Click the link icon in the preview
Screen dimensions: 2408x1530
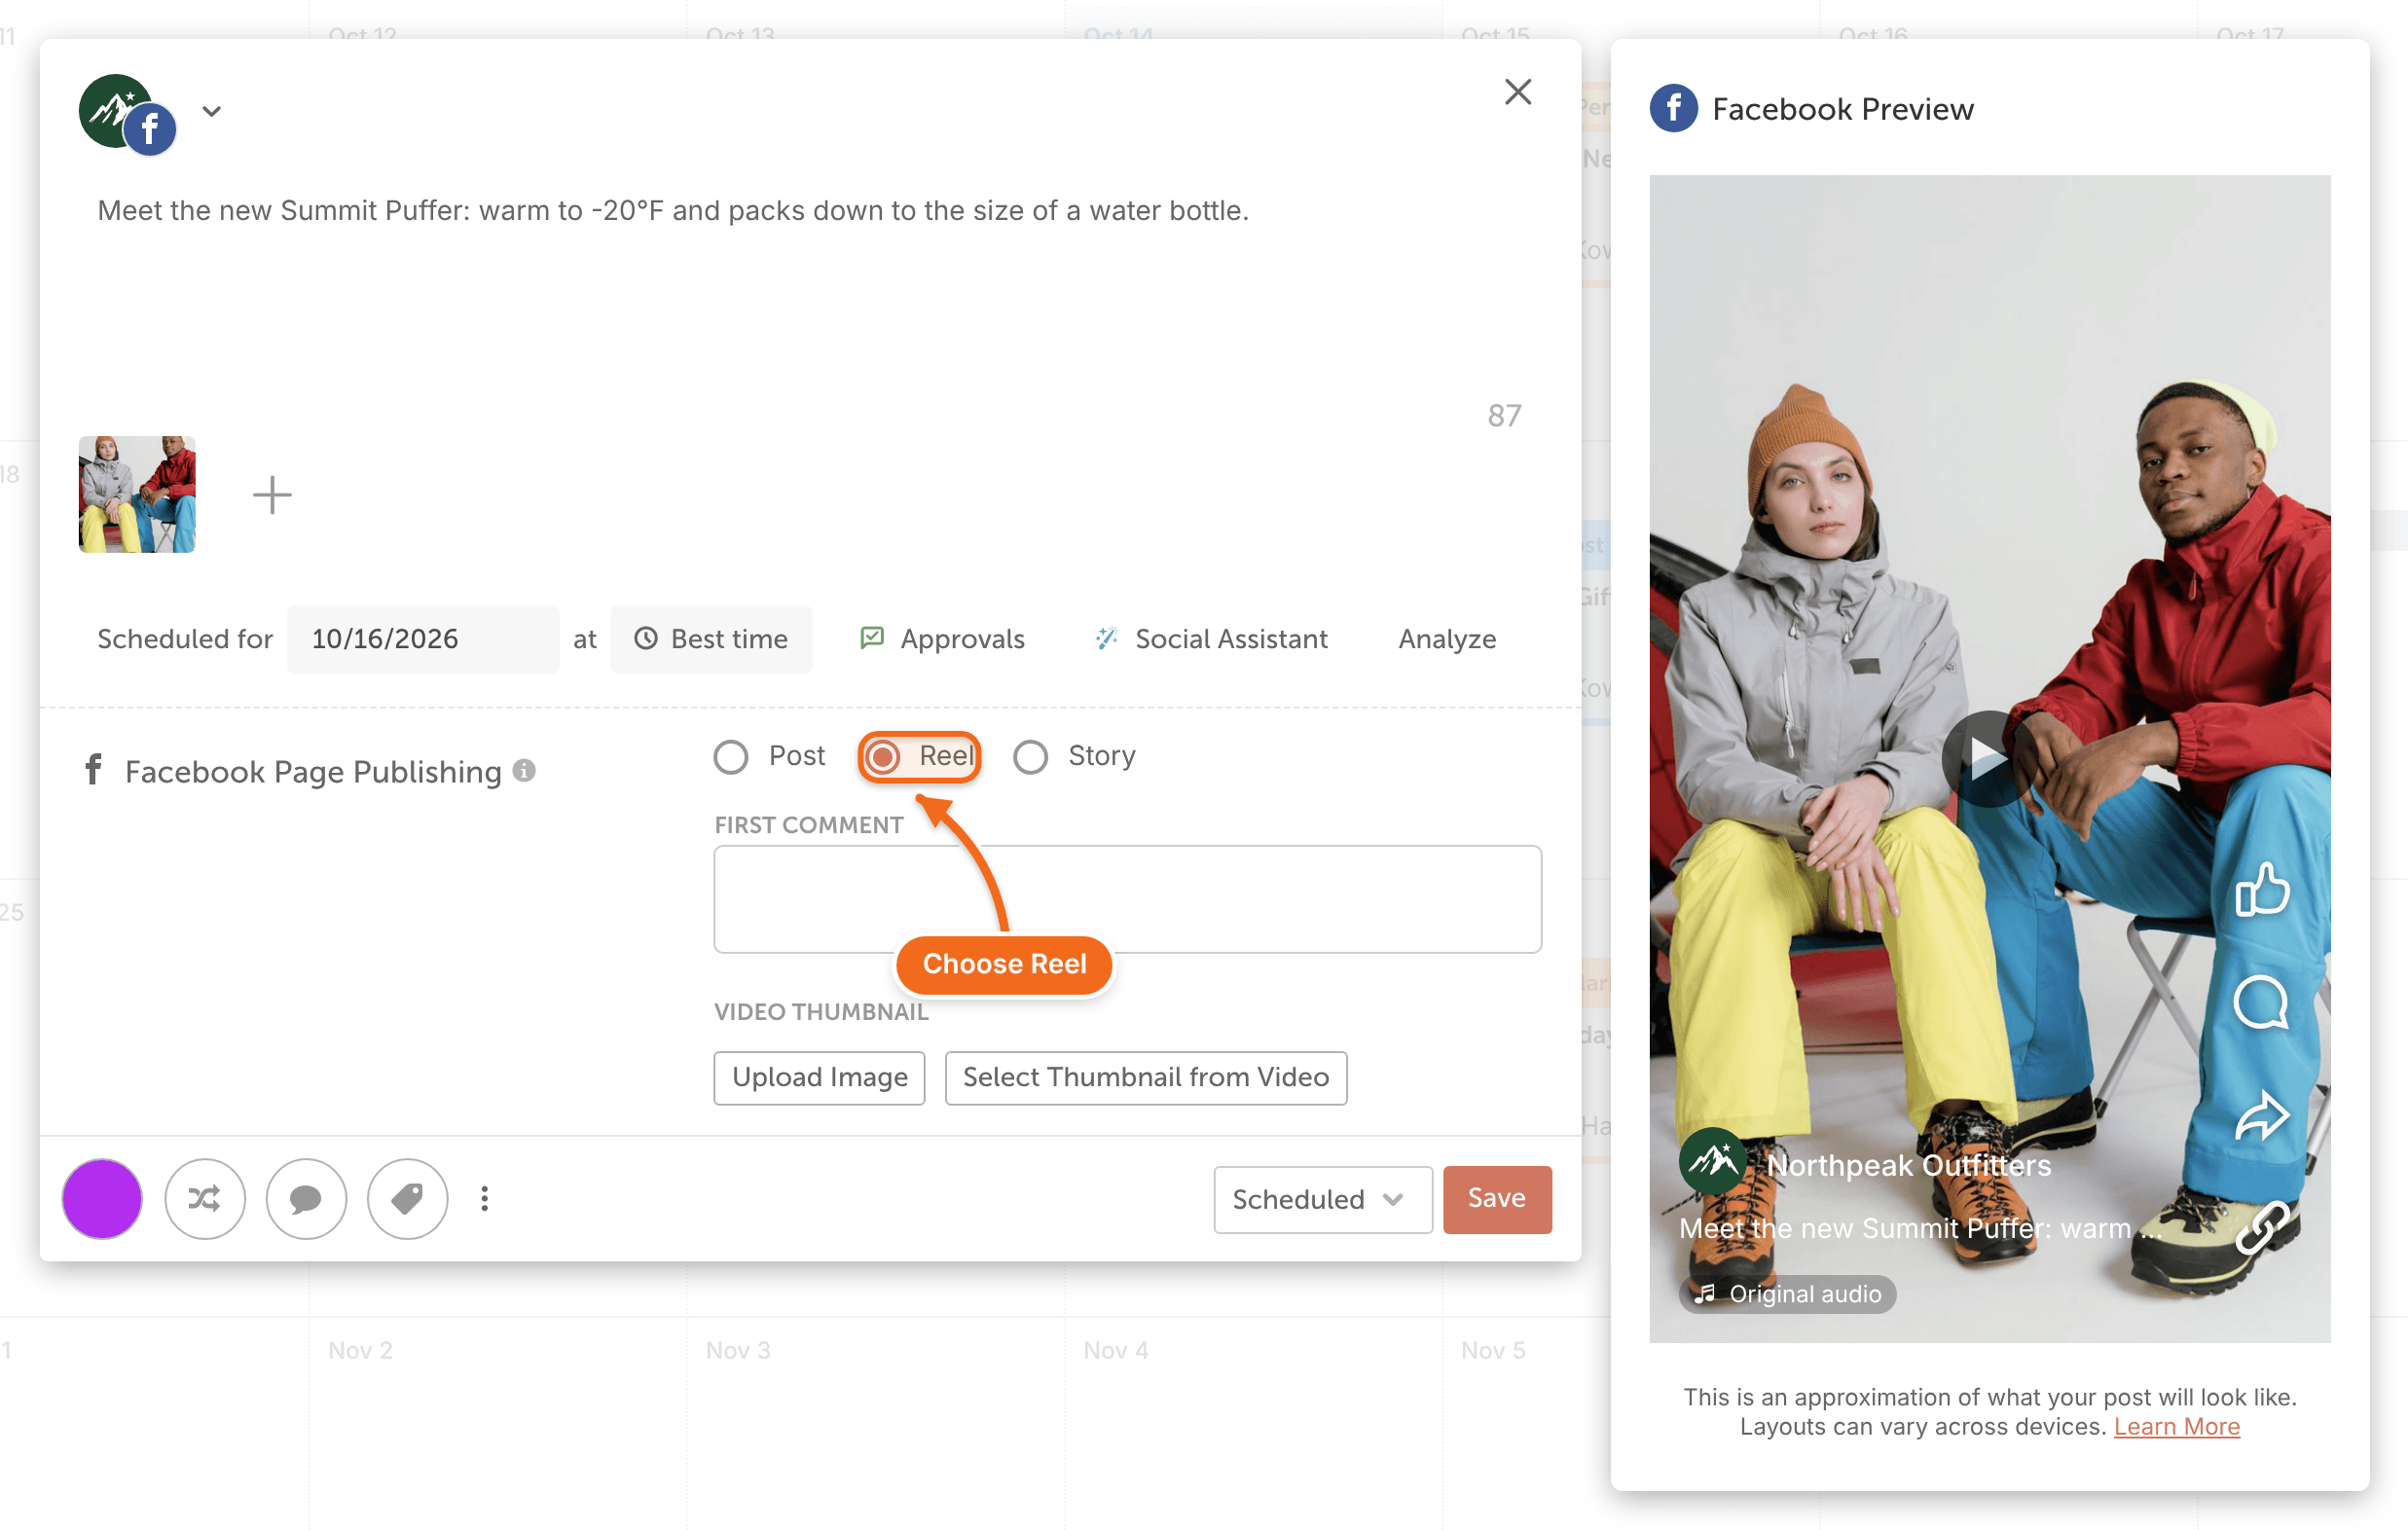click(x=2261, y=1227)
